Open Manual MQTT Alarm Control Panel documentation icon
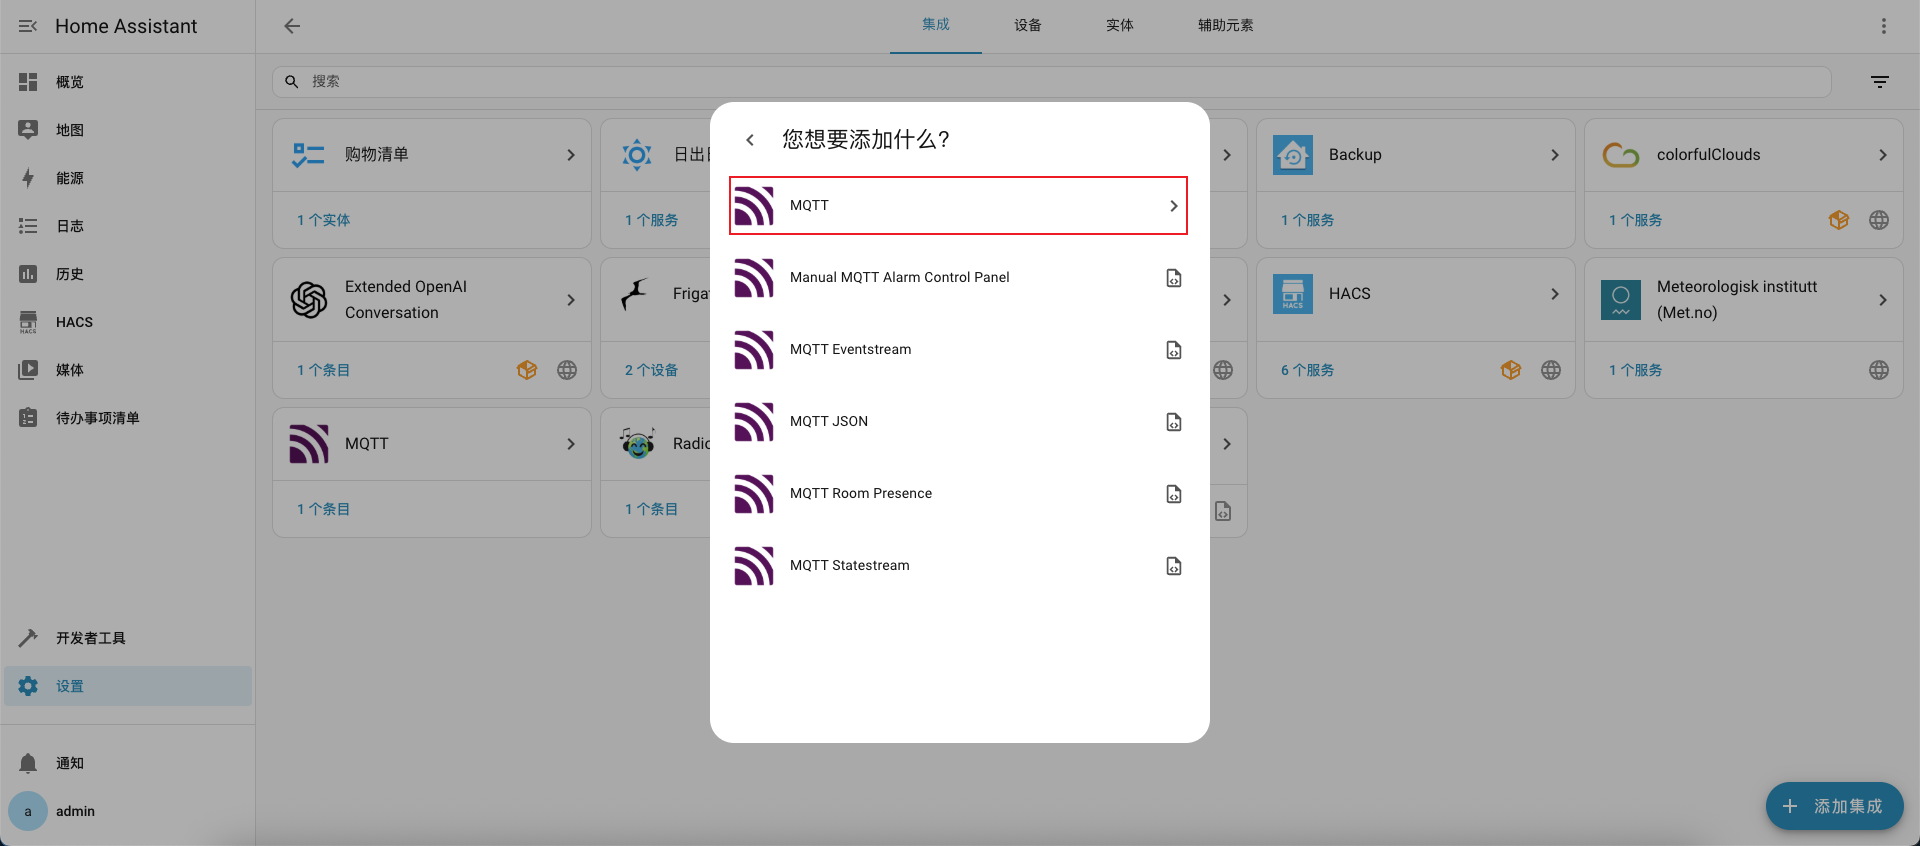 (x=1174, y=278)
